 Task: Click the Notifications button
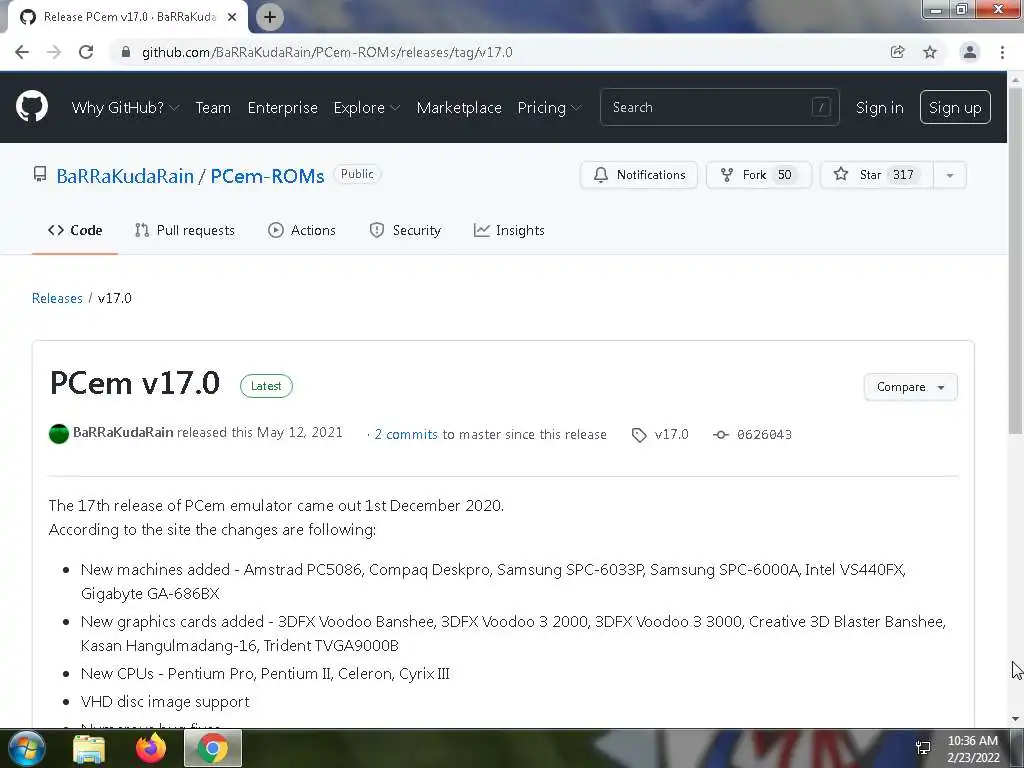[639, 175]
